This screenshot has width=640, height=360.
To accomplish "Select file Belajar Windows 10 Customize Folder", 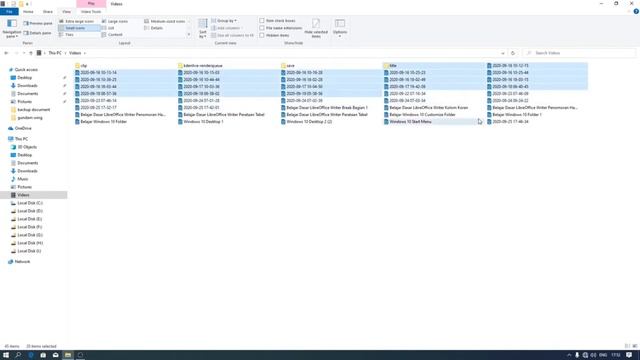I will click(x=420, y=115).
